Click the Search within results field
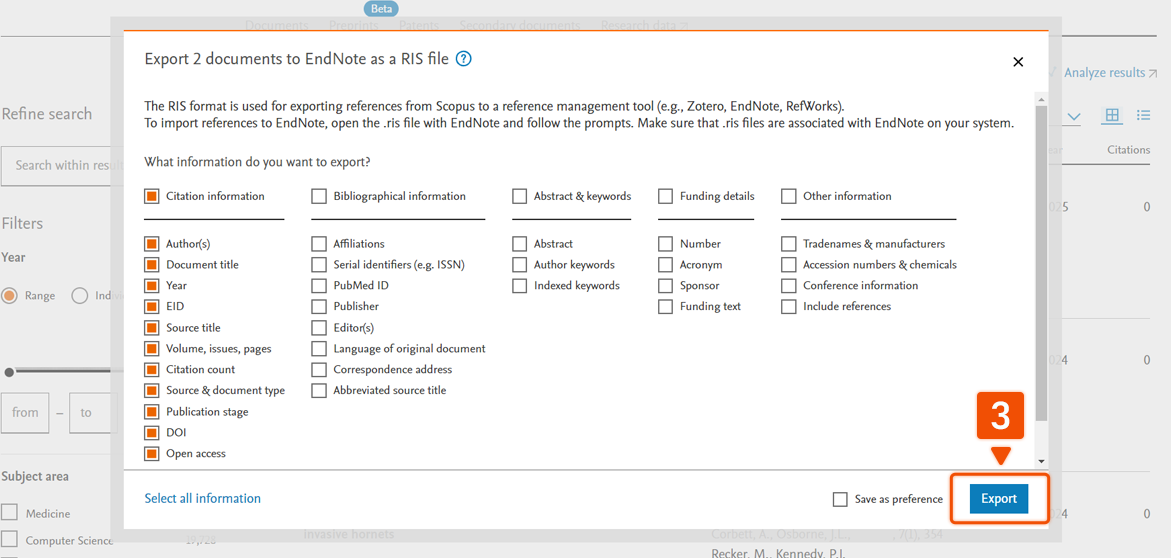 point(62,165)
